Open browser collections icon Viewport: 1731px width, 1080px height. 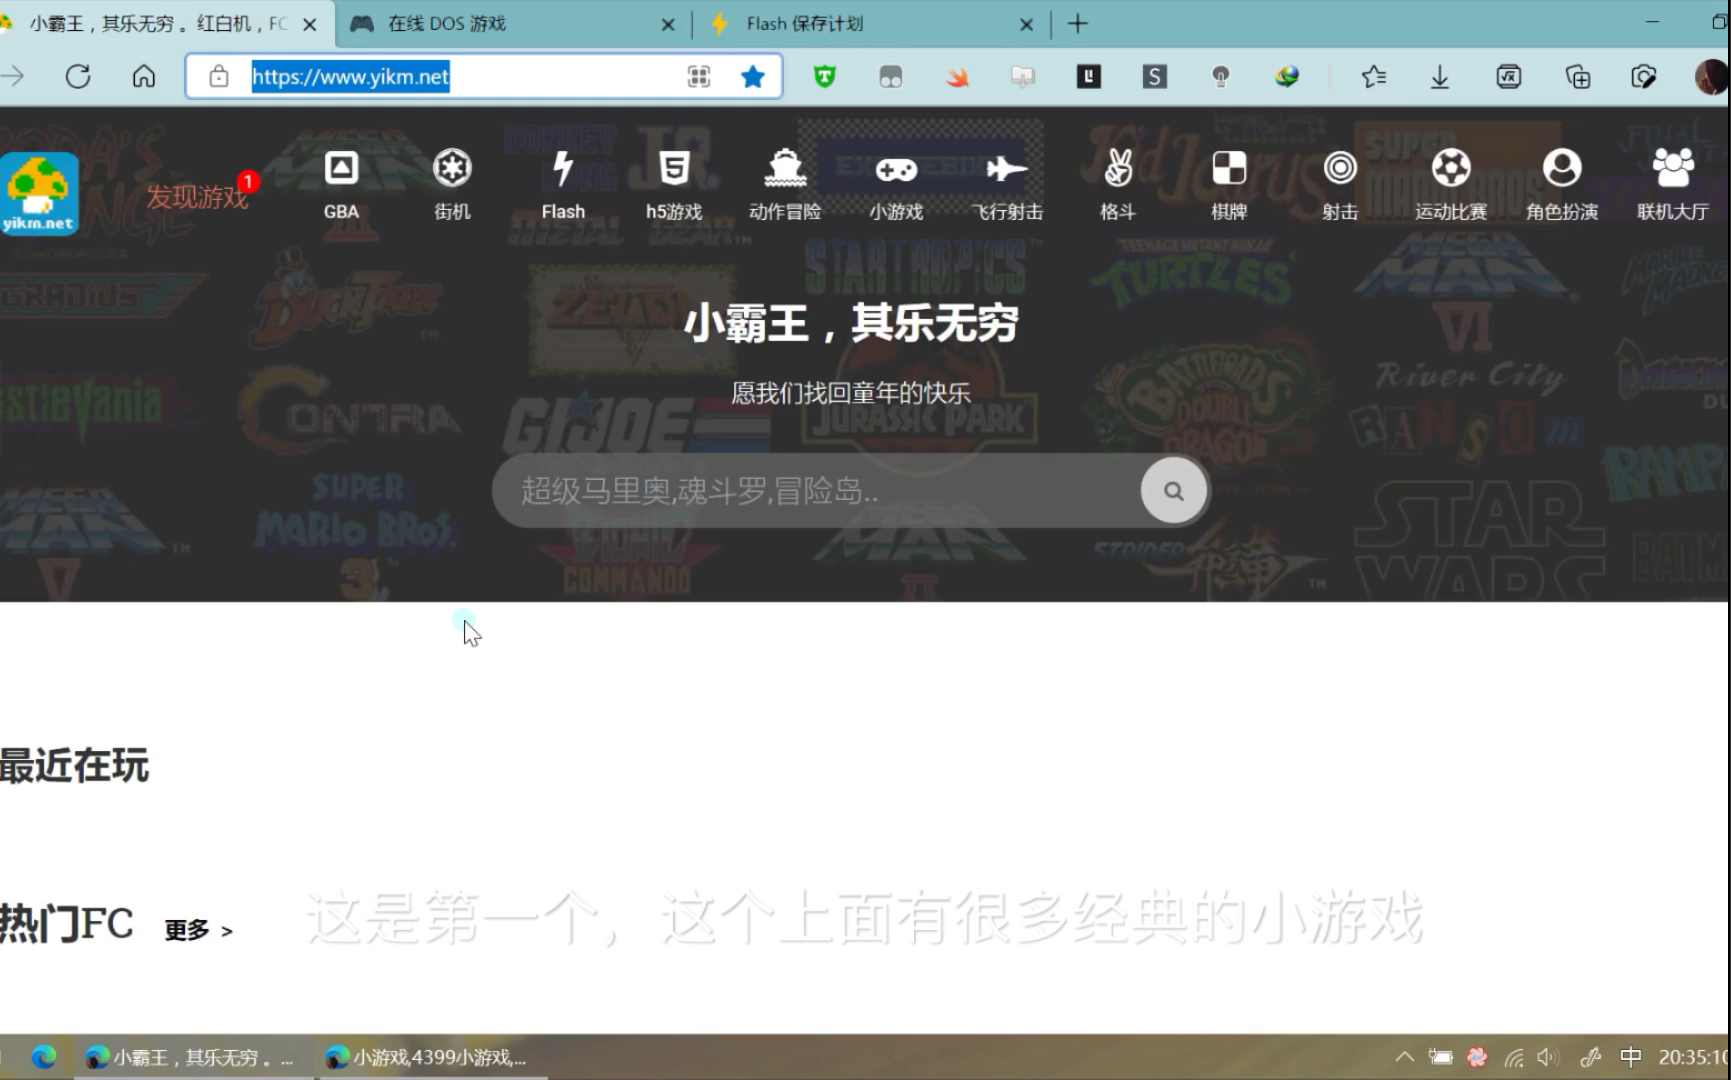[1577, 76]
